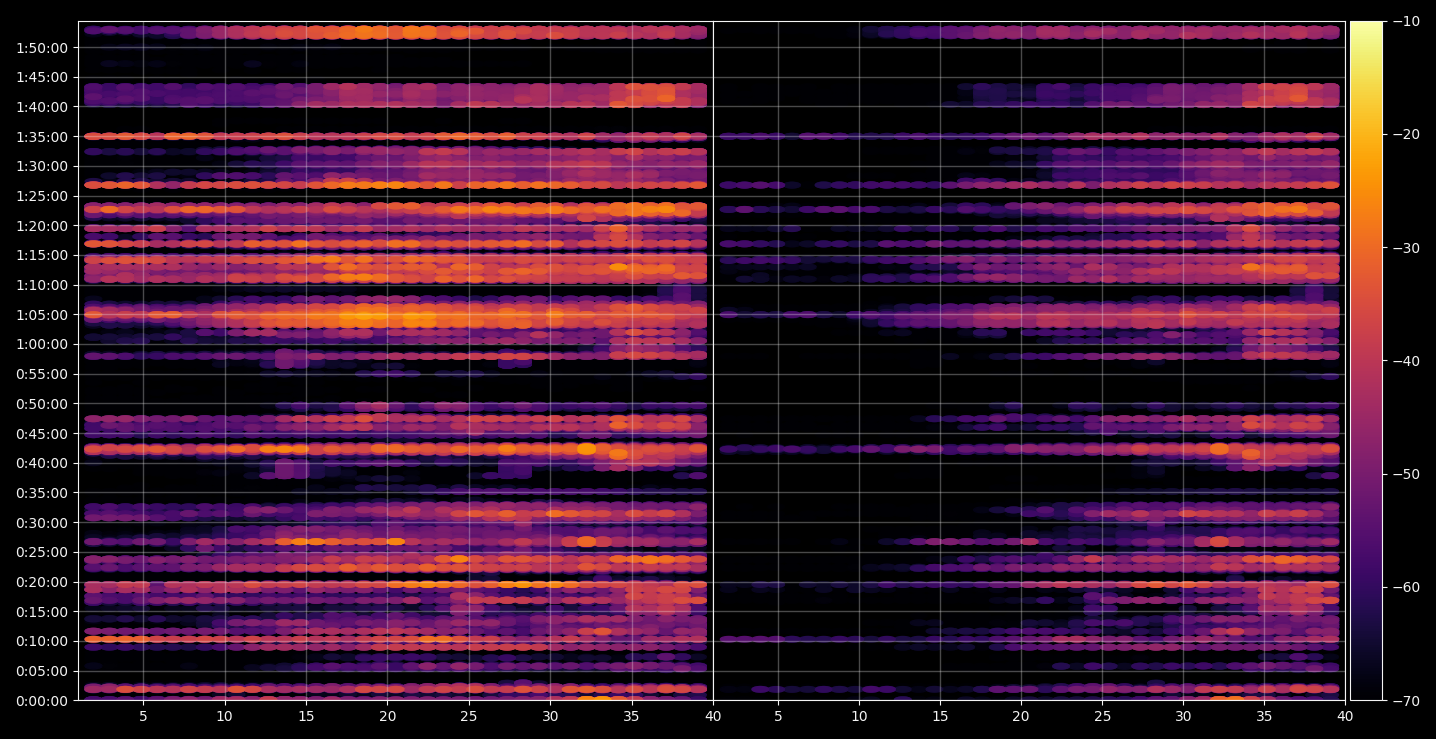Click the 0:45:00 y-axis tick label
The height and width of the screenshot is (739, 1436).
42,433
